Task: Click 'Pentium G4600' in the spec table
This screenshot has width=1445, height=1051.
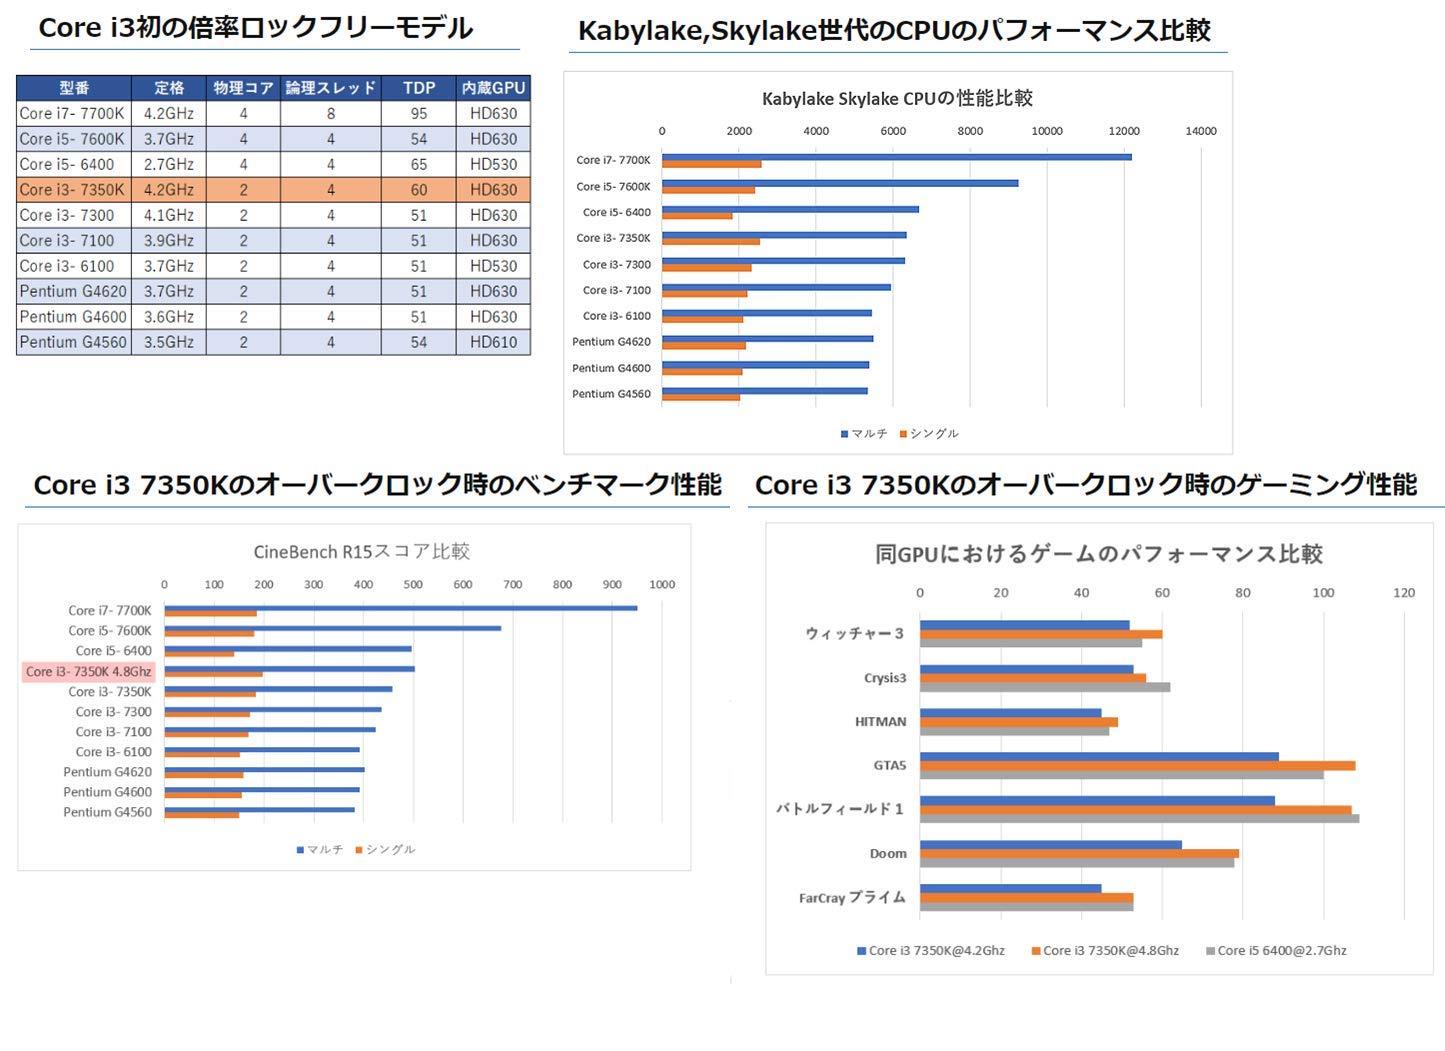Action: click(73, 316)
